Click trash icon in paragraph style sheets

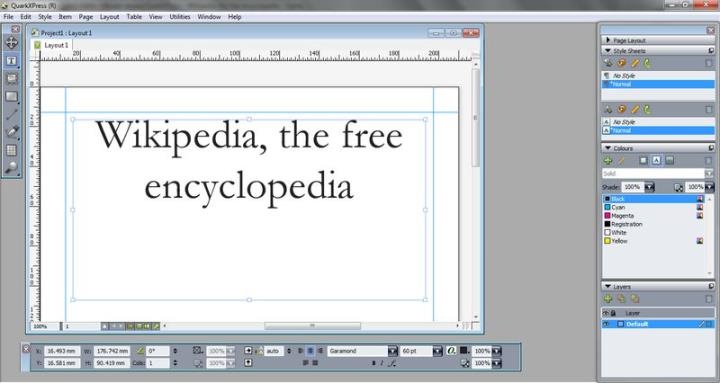click(709, 63)
